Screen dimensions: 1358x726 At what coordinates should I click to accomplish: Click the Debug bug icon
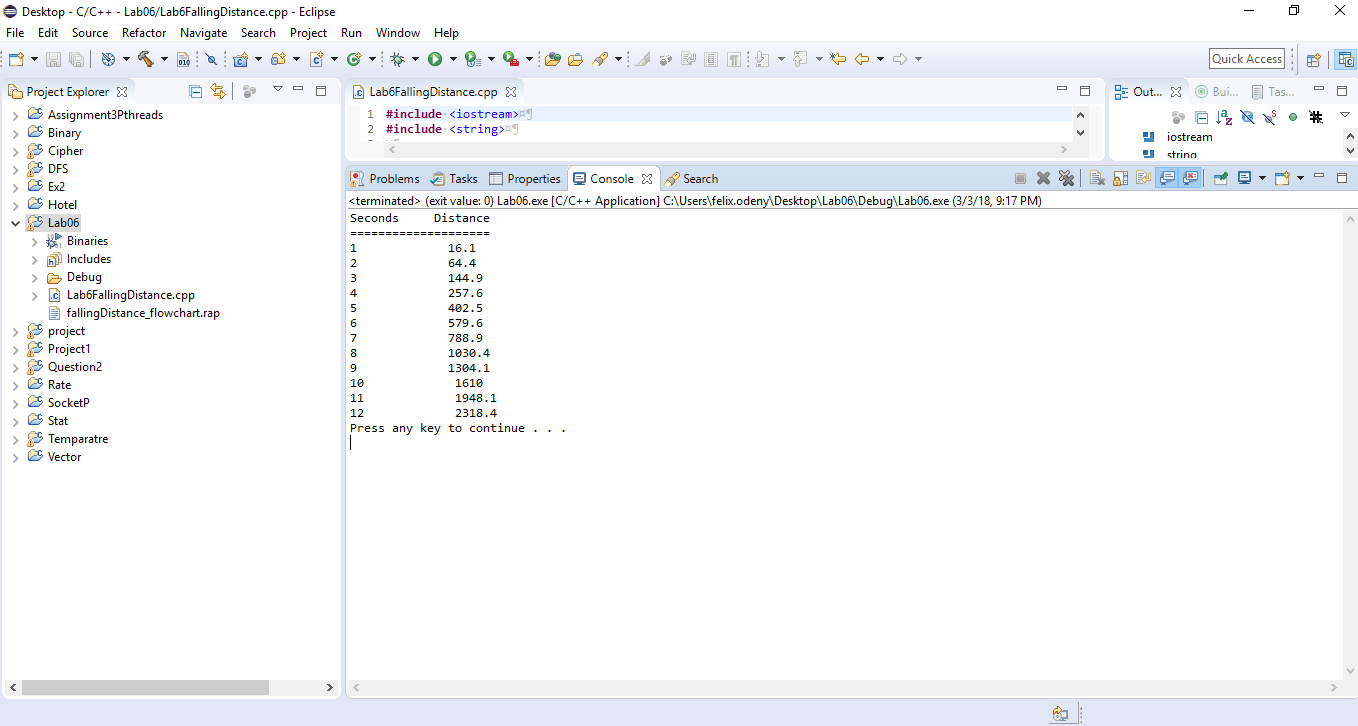(397, 59)
